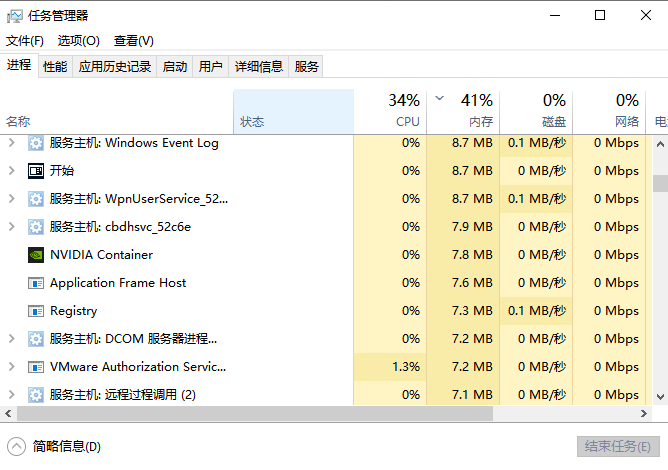Screen dimensions: 668x470
Task: Click the NVIDIA Container process icon
Action: pos(36,255)
